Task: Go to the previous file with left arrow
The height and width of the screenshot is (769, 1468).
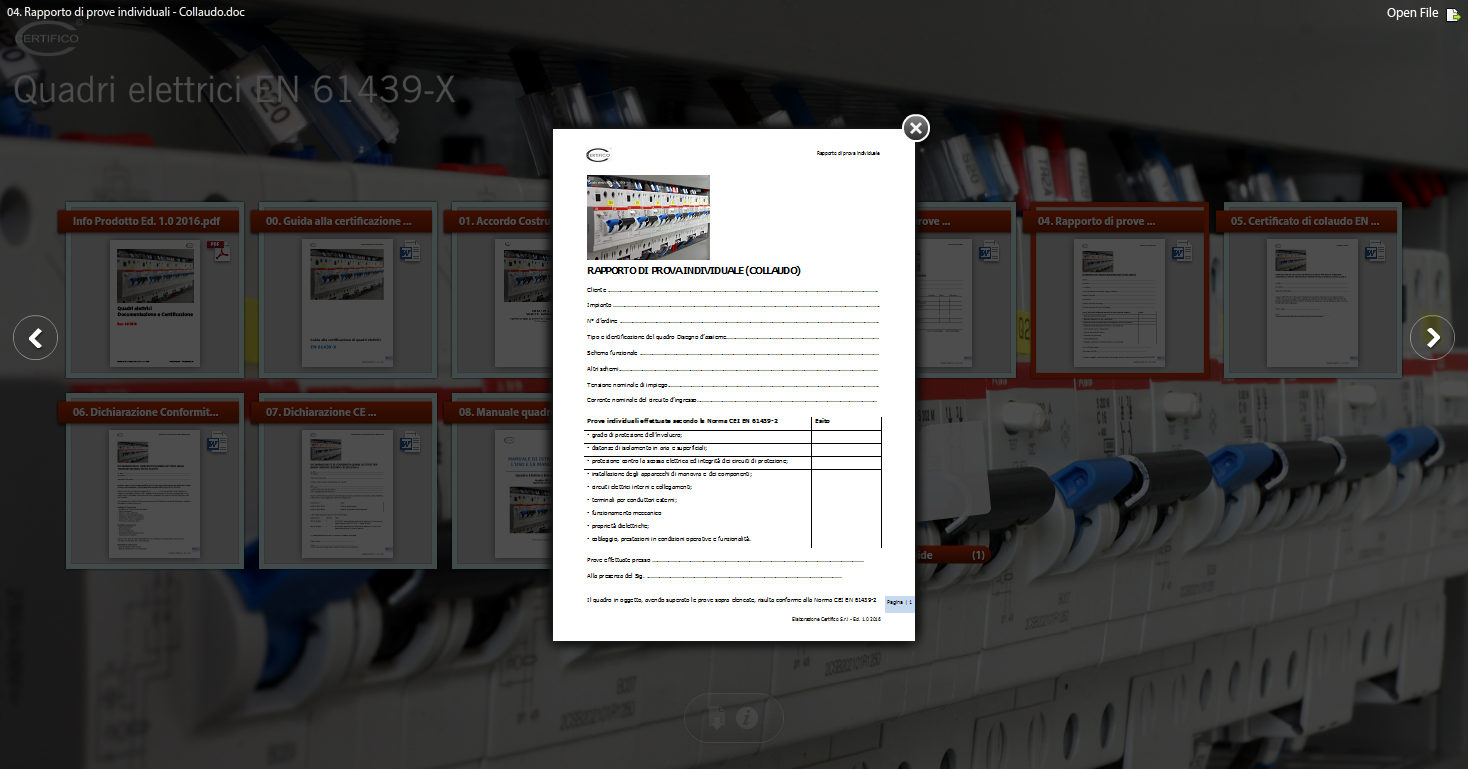Action: pos(35,338)
